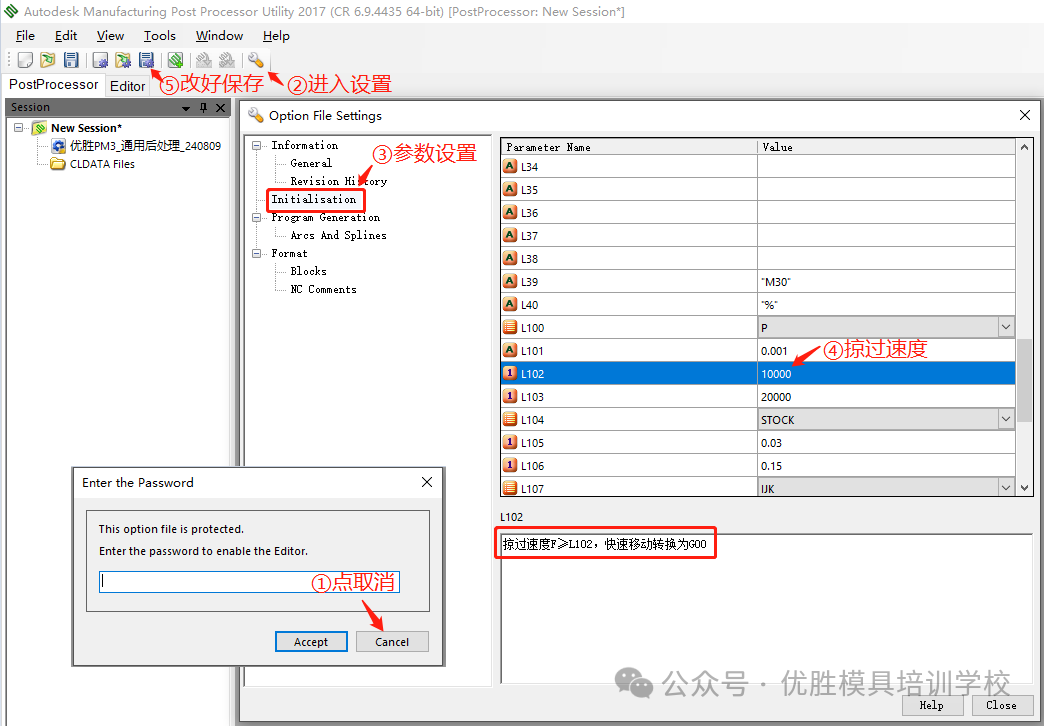Screen dimensions: 1044x726
Task: Select Blocks under Format
Action: (308, 271)
